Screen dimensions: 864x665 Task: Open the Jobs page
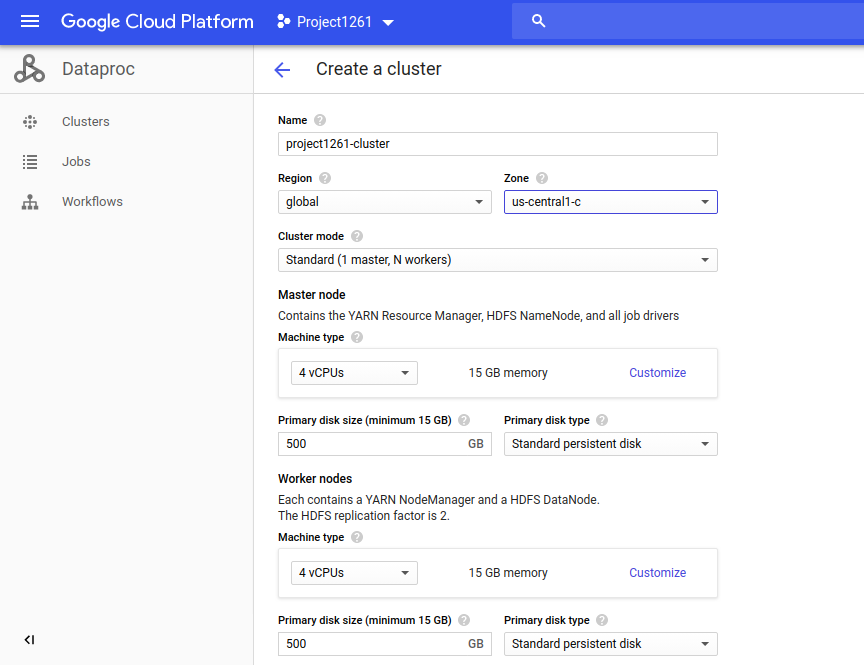click(x=76, y=162)
